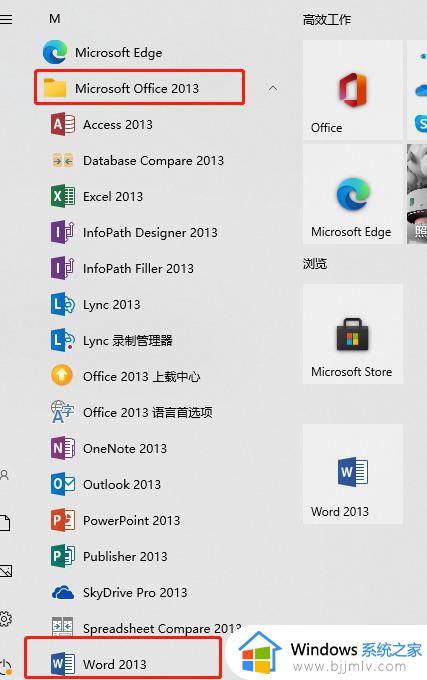Open InfoPath Filler 2013 icon

tap(63, 268)
